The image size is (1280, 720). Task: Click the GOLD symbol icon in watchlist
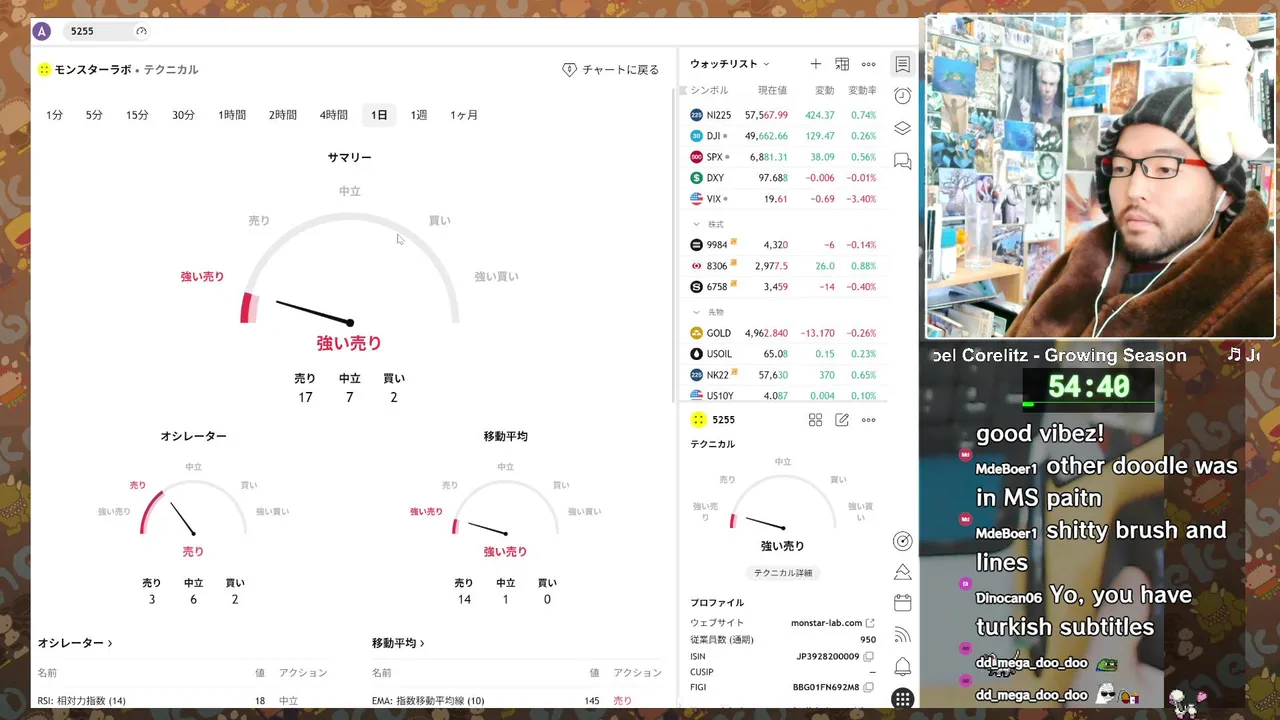tap(697, 333)
